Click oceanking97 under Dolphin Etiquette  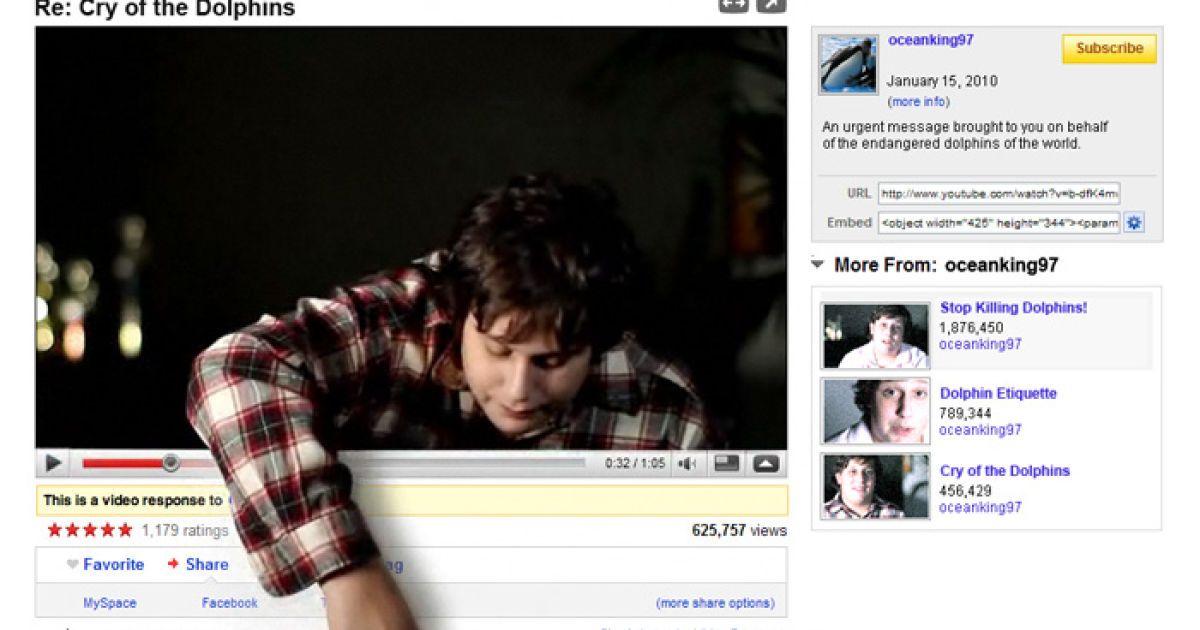tap(980, 430)
